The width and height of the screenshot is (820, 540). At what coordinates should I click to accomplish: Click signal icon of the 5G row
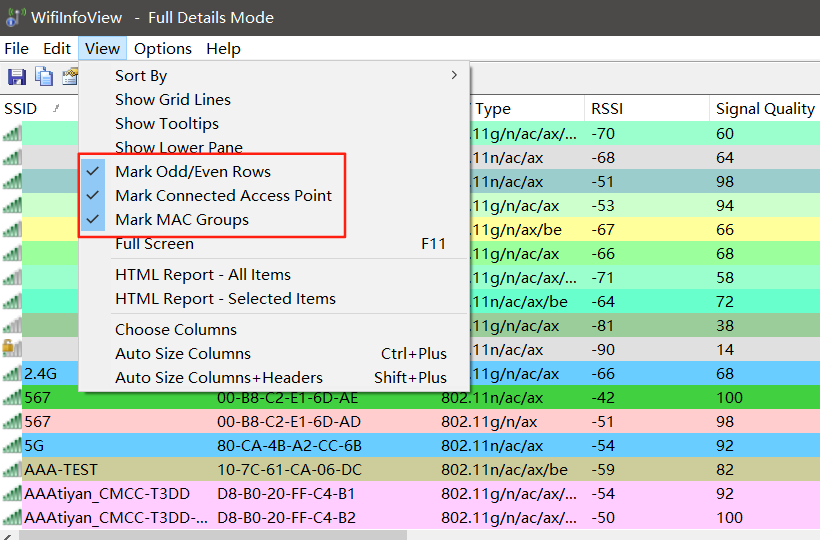pyautogui.click(x=12, y=445)
